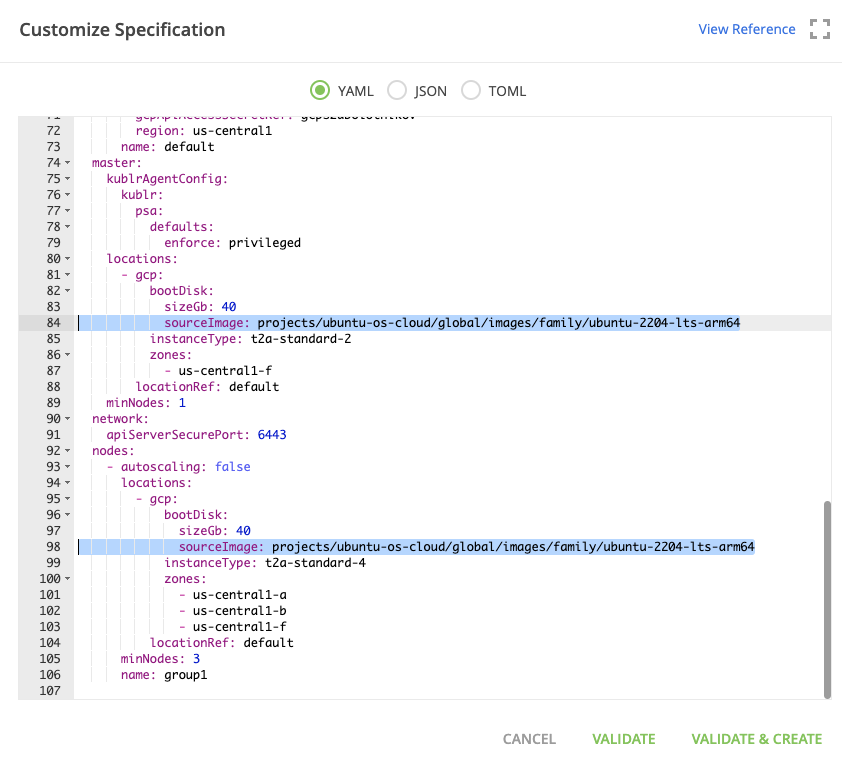Screen dimensions: 842x768
Task: Collapse bootDisk fold on line 82
Action: click(68, 291)
